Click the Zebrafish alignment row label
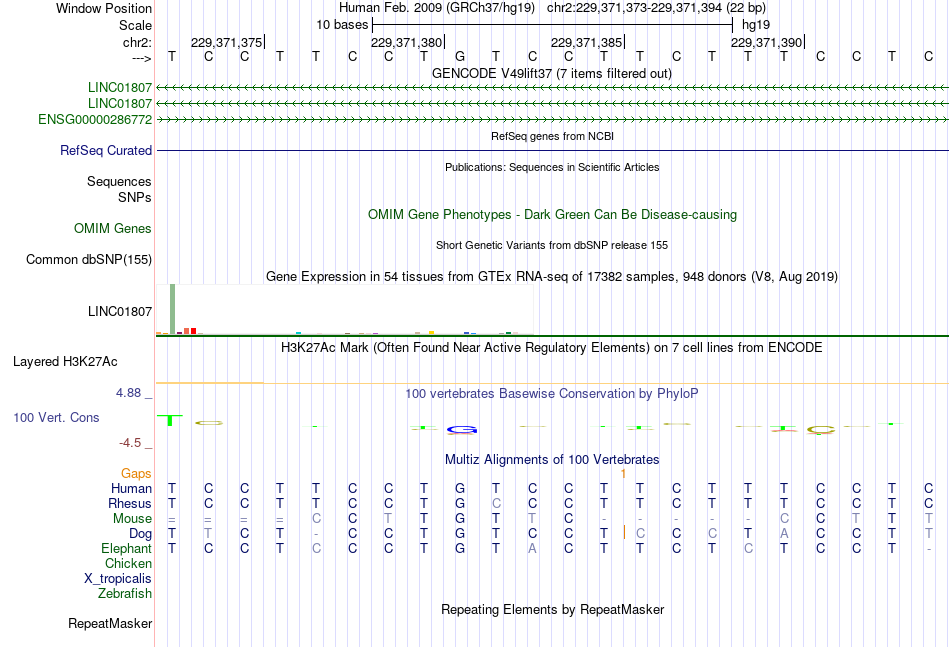Image resolution: width=950 pixels, height=647 pixels. [x=125, y=594]
